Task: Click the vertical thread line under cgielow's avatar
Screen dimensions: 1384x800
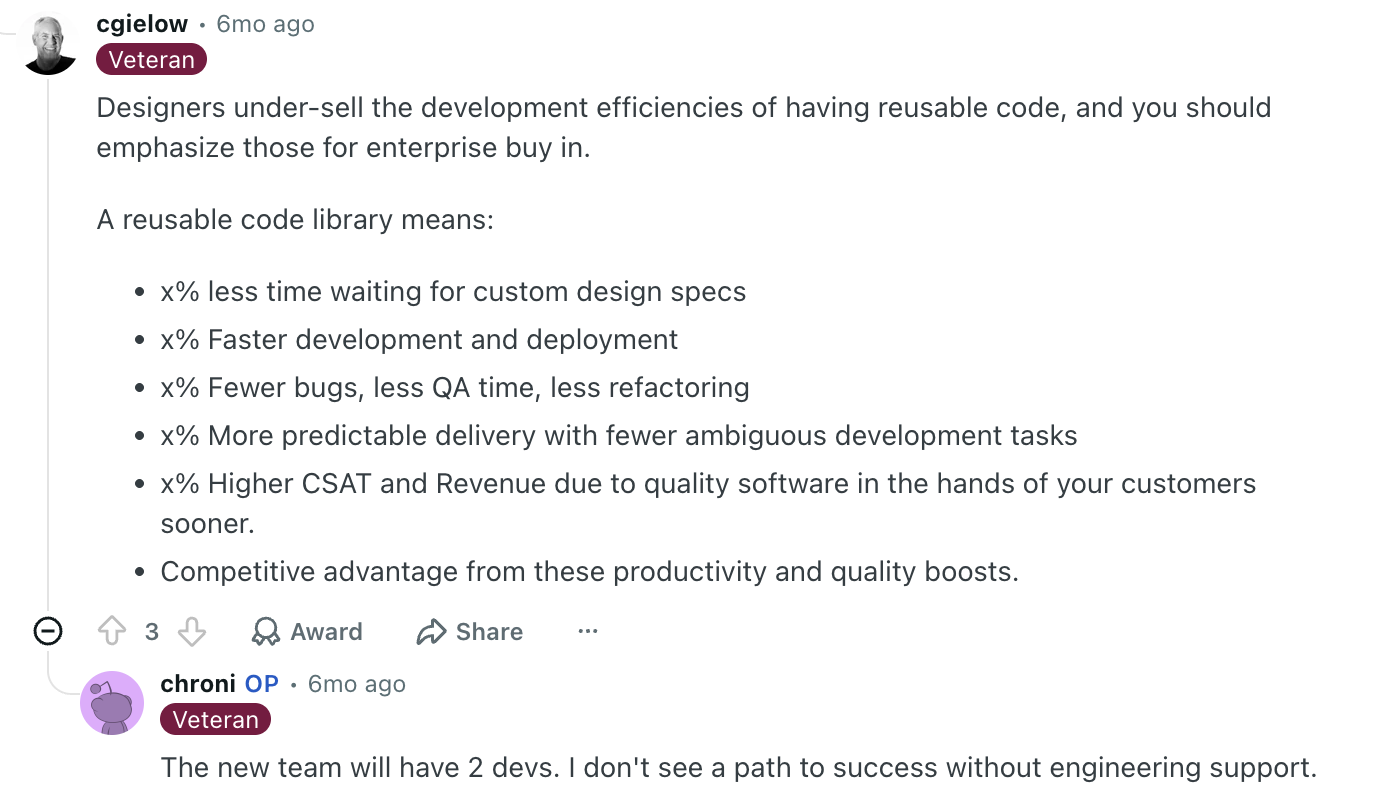Action: pos(48,340)
